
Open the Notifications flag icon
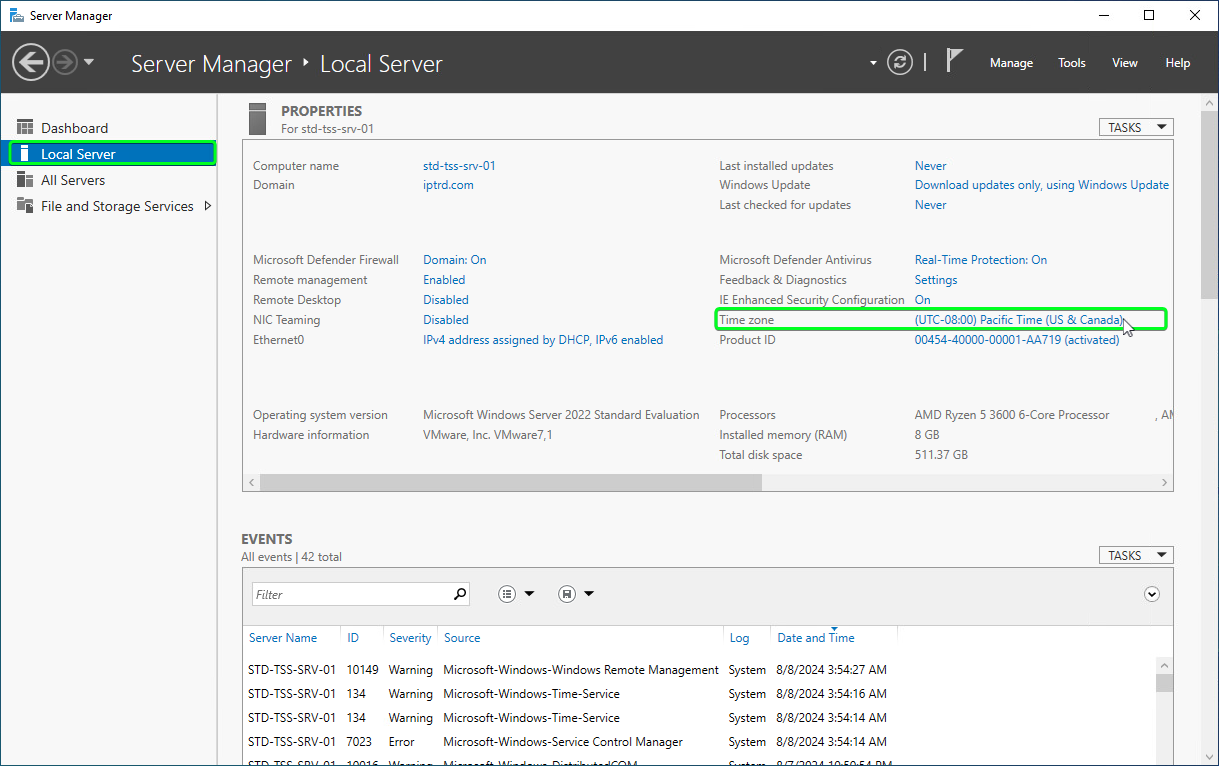click(x=954, y=61)
